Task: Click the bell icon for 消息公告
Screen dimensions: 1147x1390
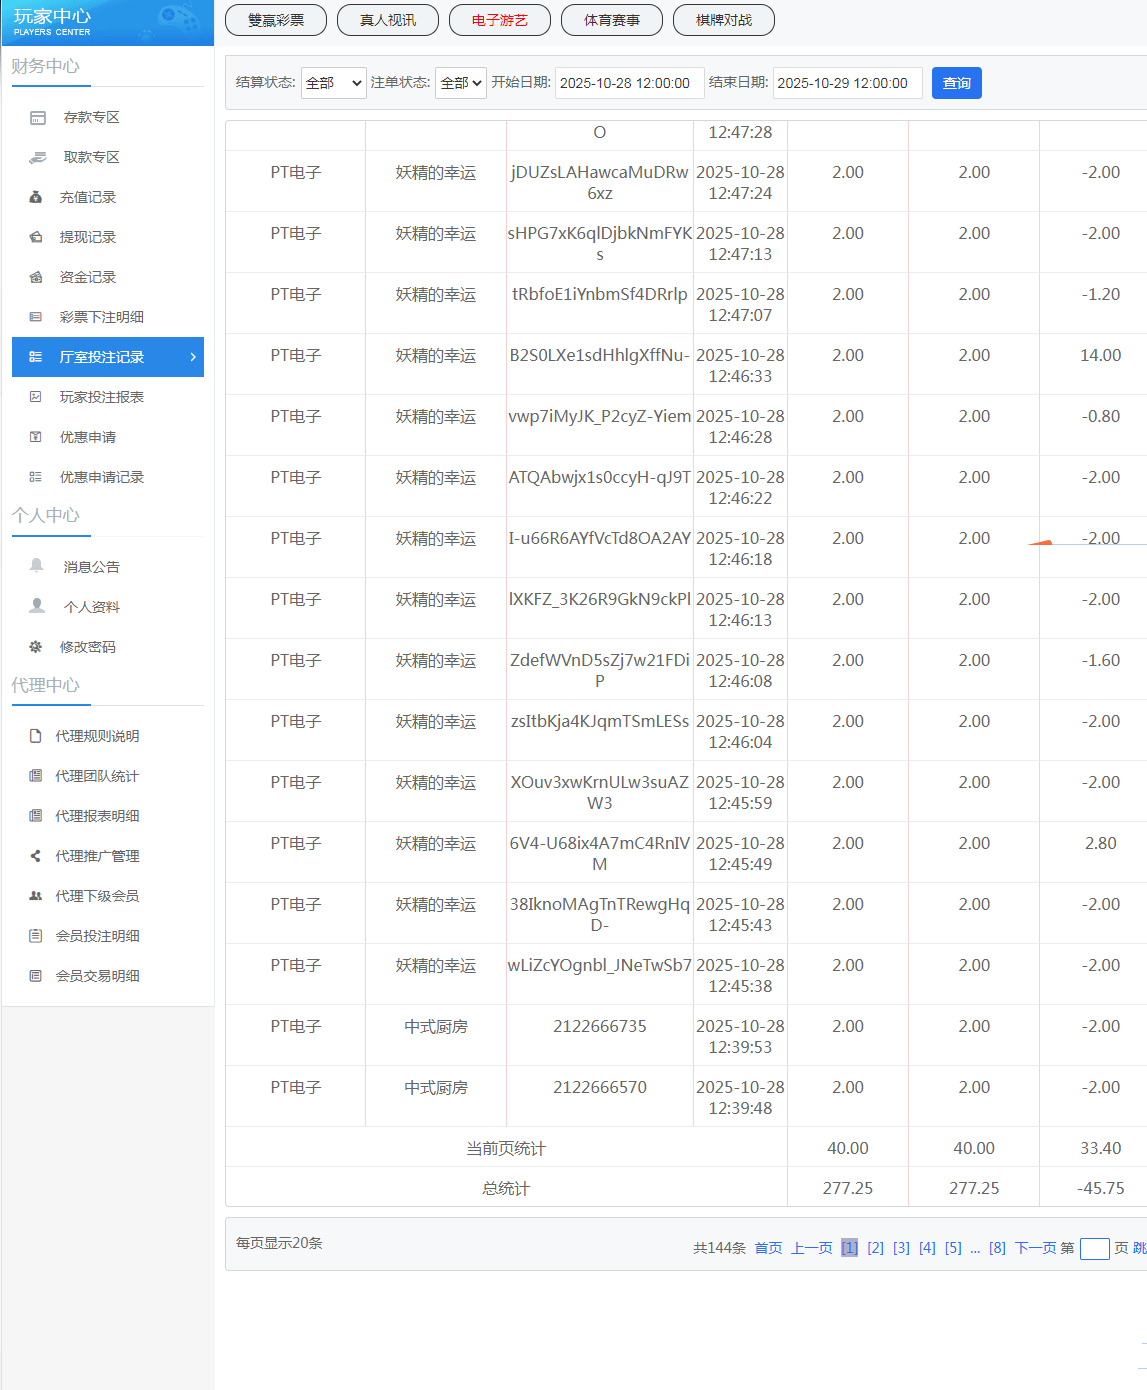Action: coord(37,566)
